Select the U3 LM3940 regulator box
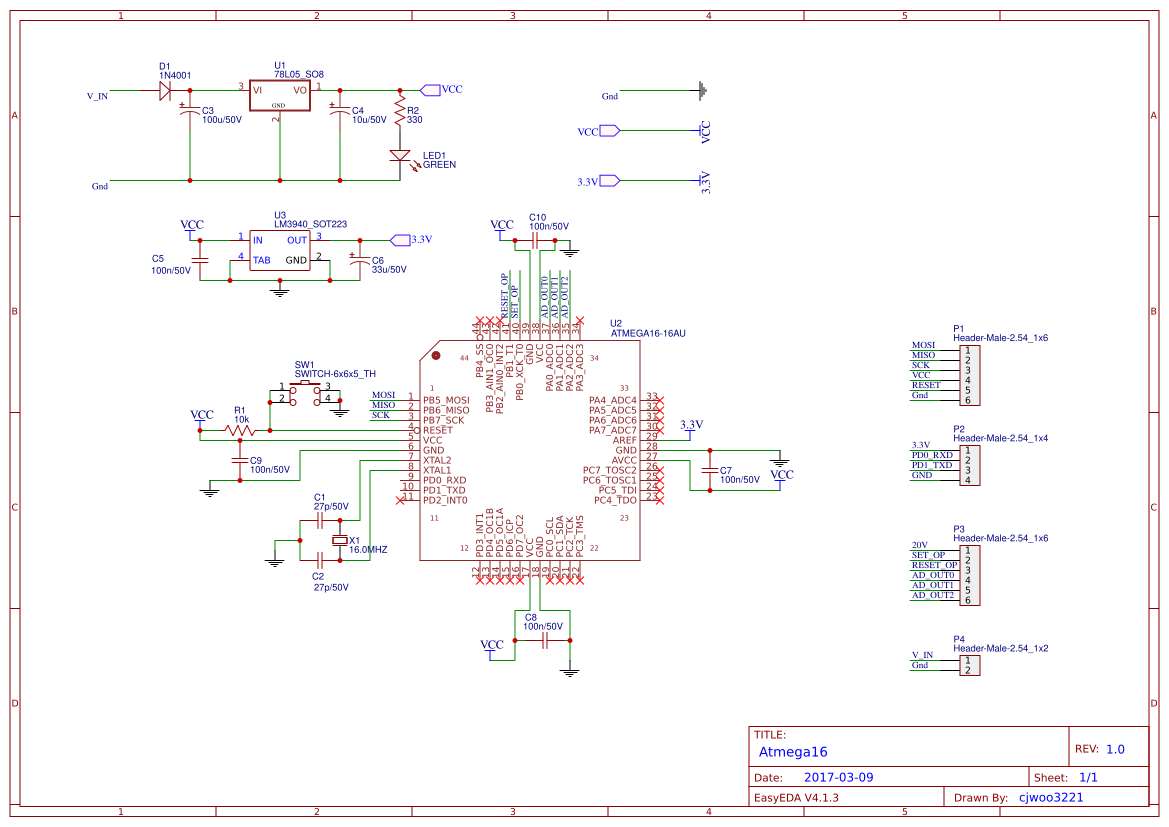 point(280,251)
